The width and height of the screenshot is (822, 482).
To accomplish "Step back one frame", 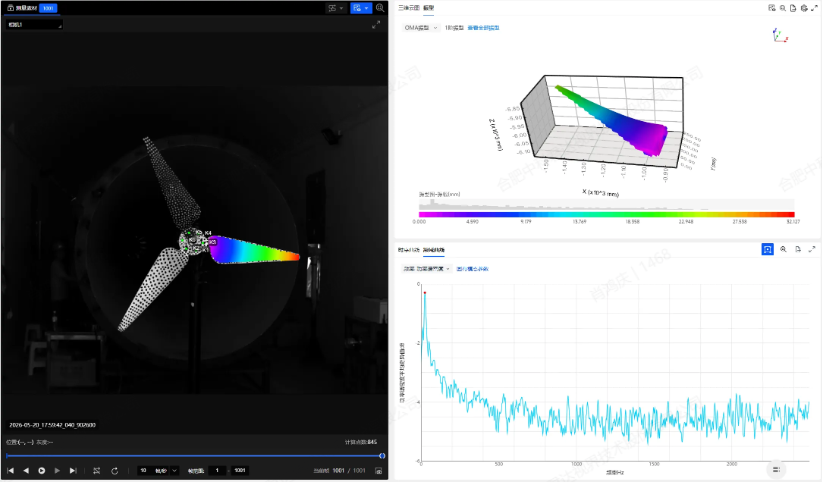I will click(x=26, y=470).
